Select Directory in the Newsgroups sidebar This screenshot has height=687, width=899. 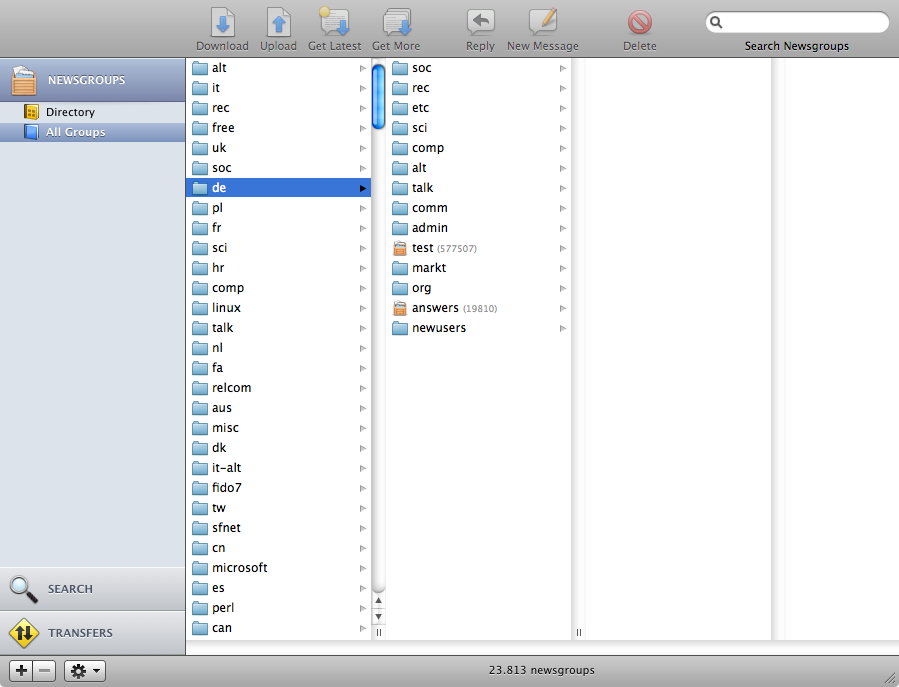(x=70, y=112)
